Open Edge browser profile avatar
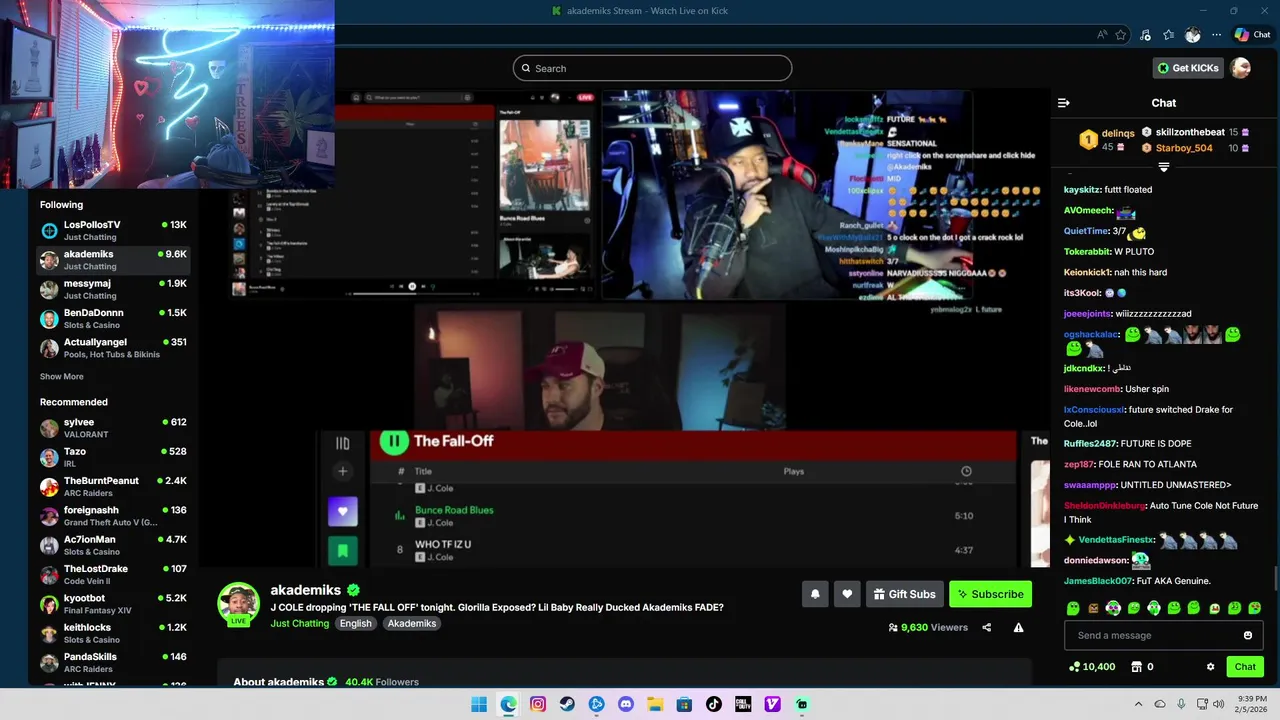Image resolution: width=1280 pixels, height=720 pixels. click(1192, 34)
